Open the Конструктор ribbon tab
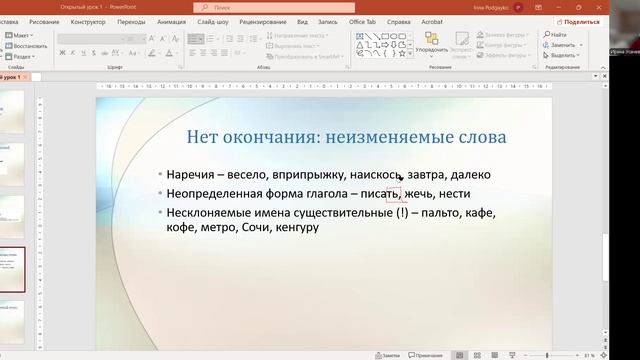 coord(88,22)
